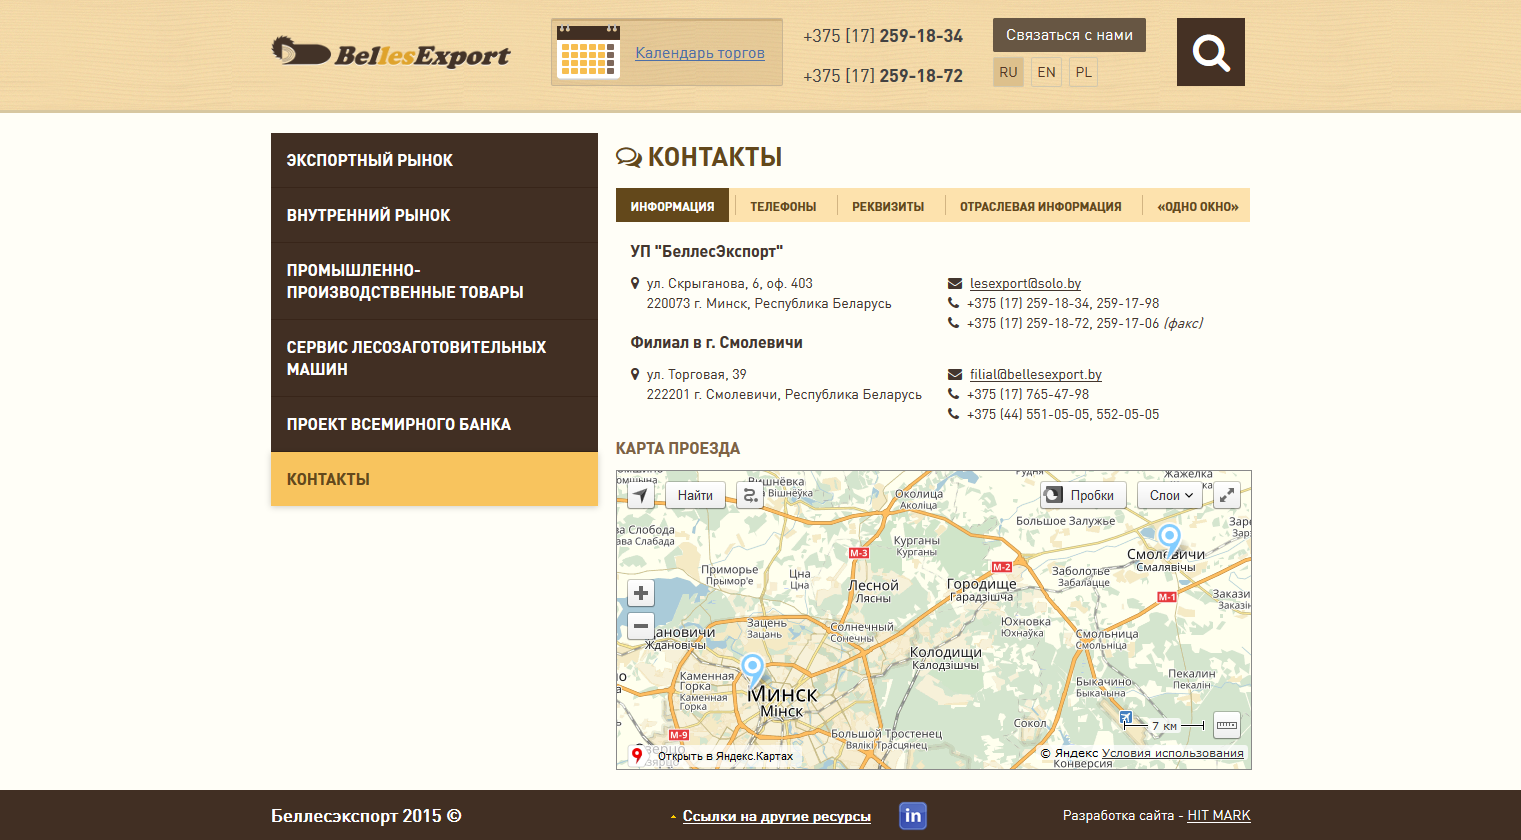Click the Smolevichi branch map pin
Screen dimensions: 1521x840
[1169, 540]
